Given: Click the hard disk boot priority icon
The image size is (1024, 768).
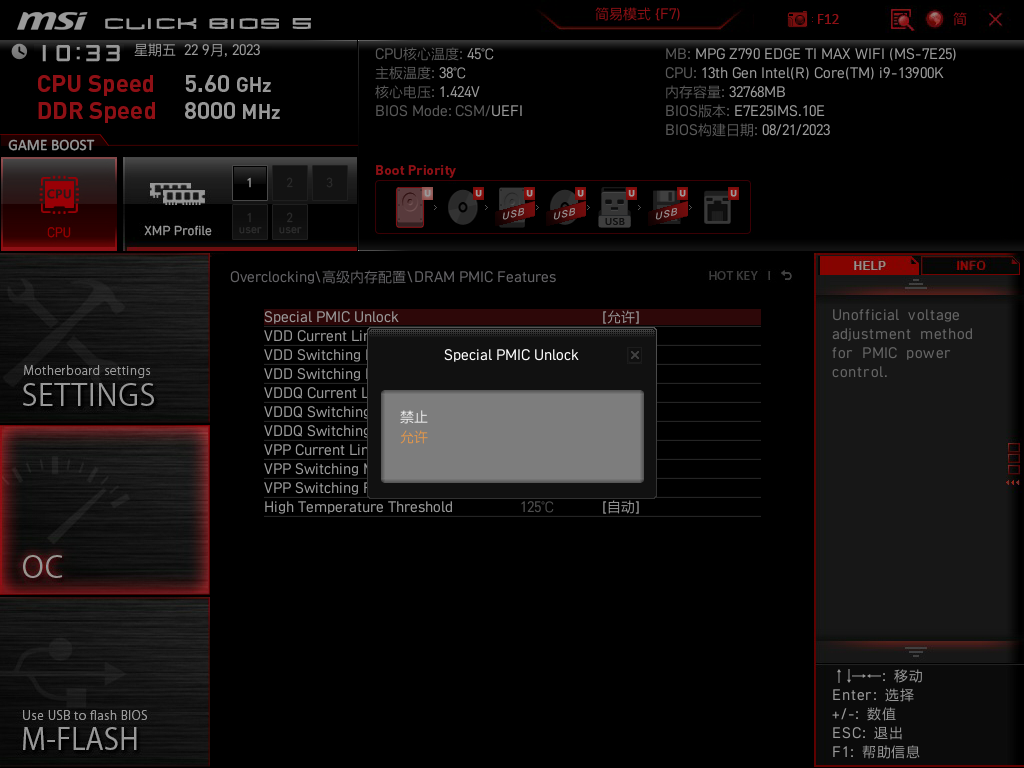Looking at the screenshot, I should pos(413,207).
